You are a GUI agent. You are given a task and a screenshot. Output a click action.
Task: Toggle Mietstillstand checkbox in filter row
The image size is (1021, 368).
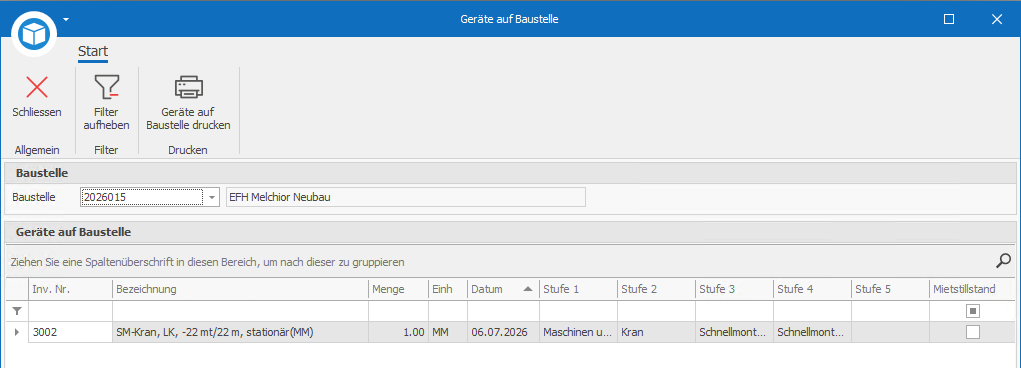coord(973,312)
